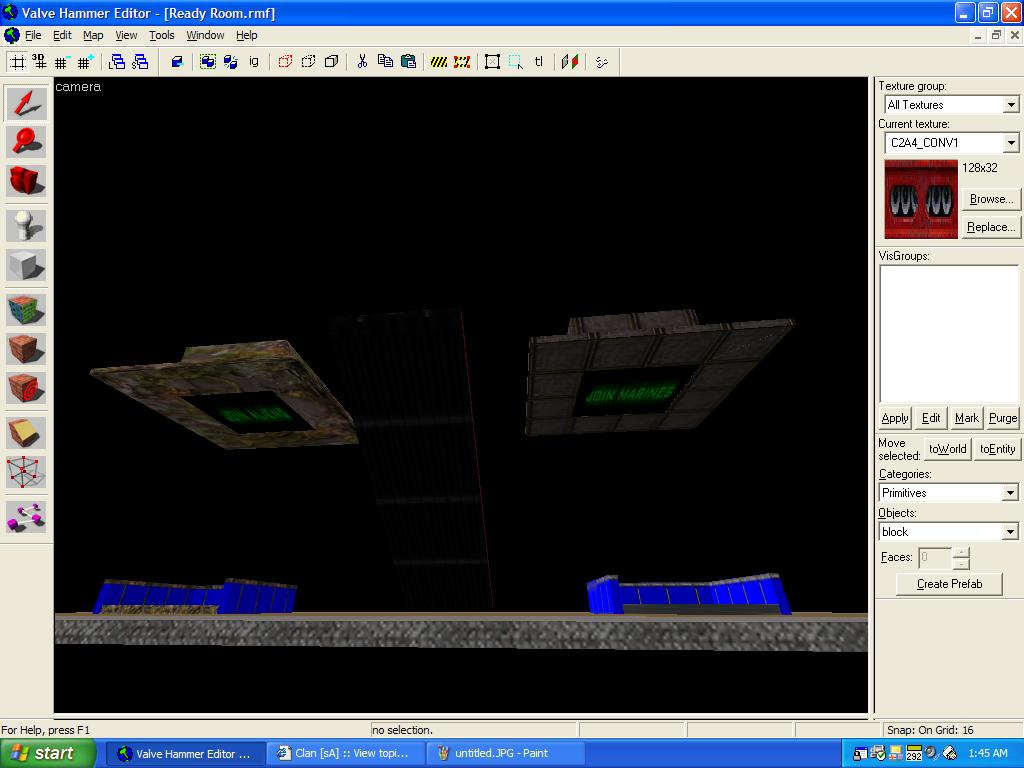
Task: Expand the Texture group dropdown
Action: click(1010, 104)
